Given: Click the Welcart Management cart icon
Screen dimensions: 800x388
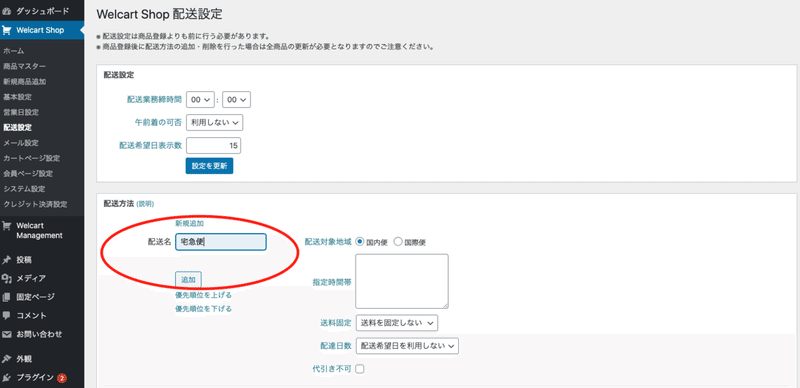Looking at the screenshot, I should click(x=7, y=226).
